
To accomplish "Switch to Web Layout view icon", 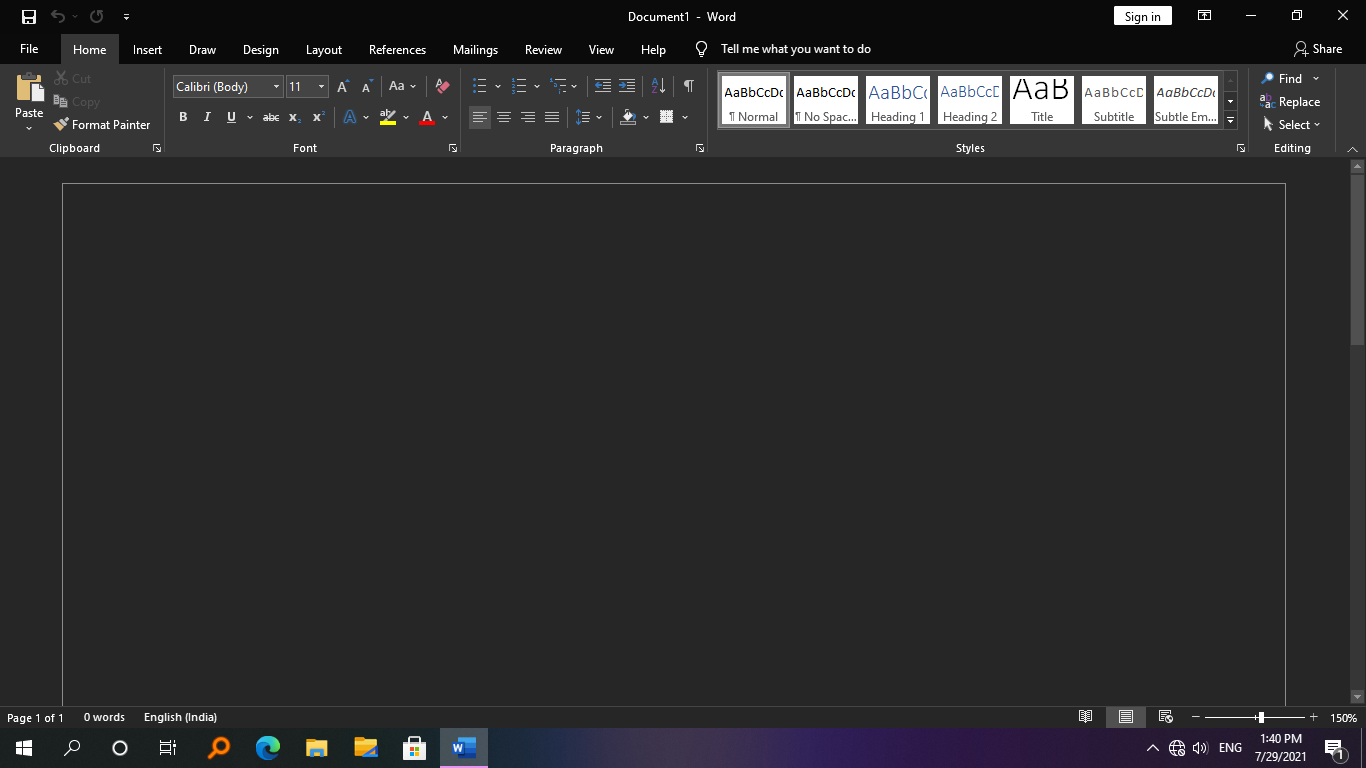I will point(1165,717).
